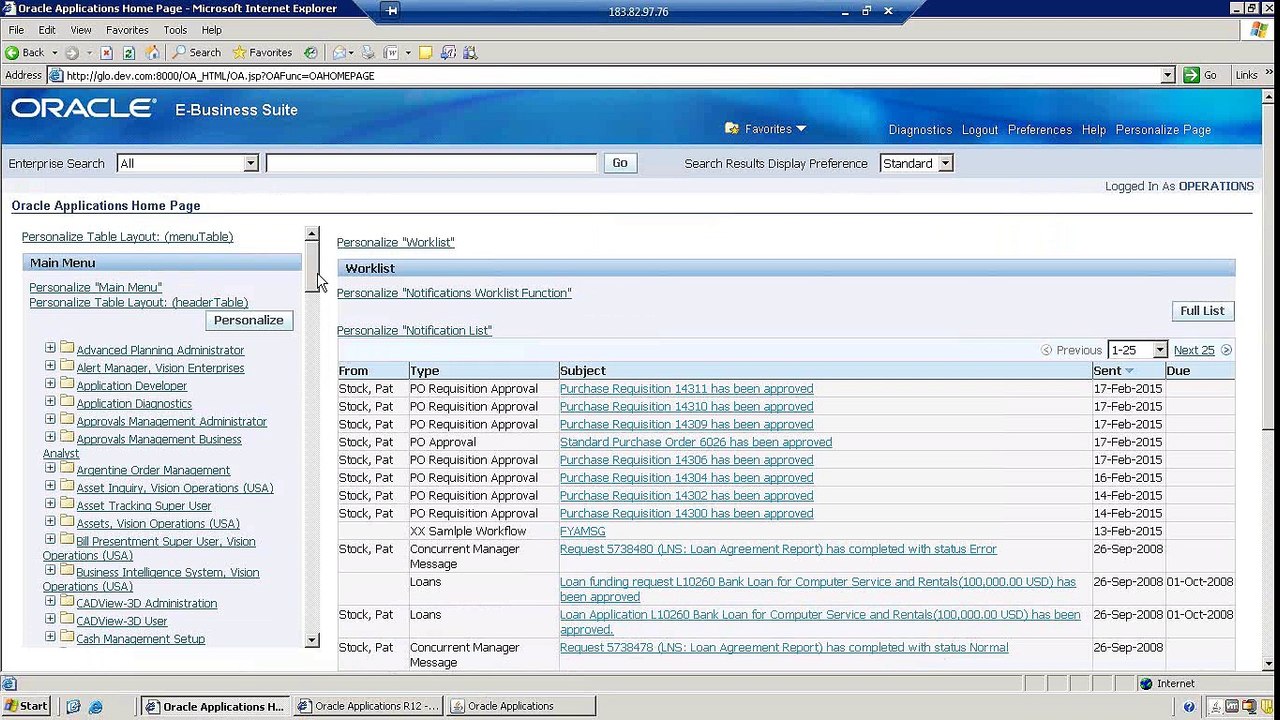Viewport: 1280px width, 720px height.
Task: Click the Next page arrow icon beside Next 25
Action: tap(1226, 350)
